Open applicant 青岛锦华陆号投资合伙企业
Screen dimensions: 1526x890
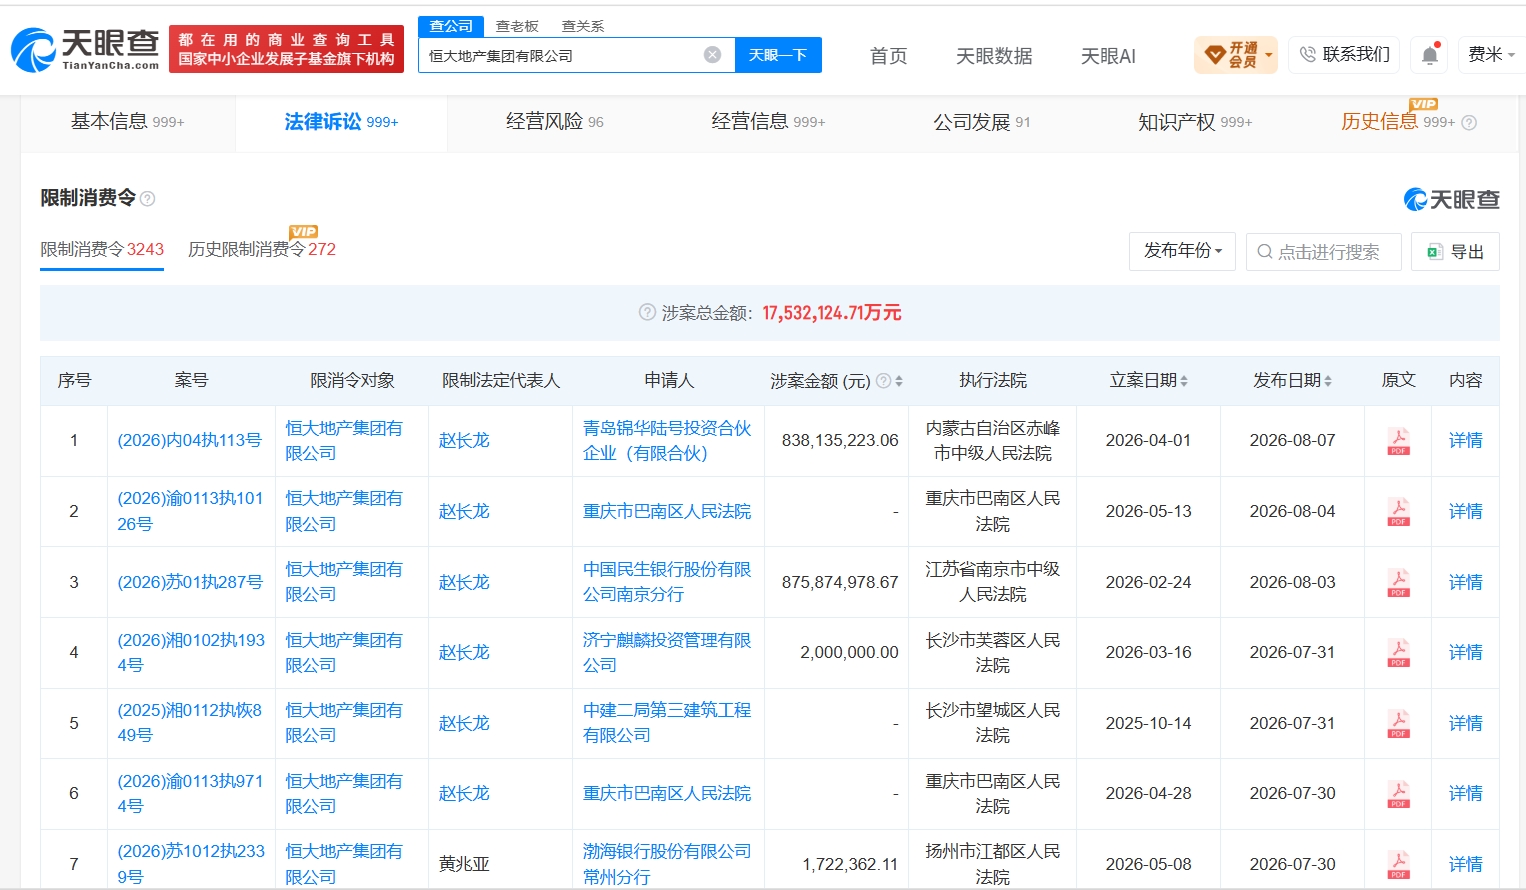[x=667, y=441]
